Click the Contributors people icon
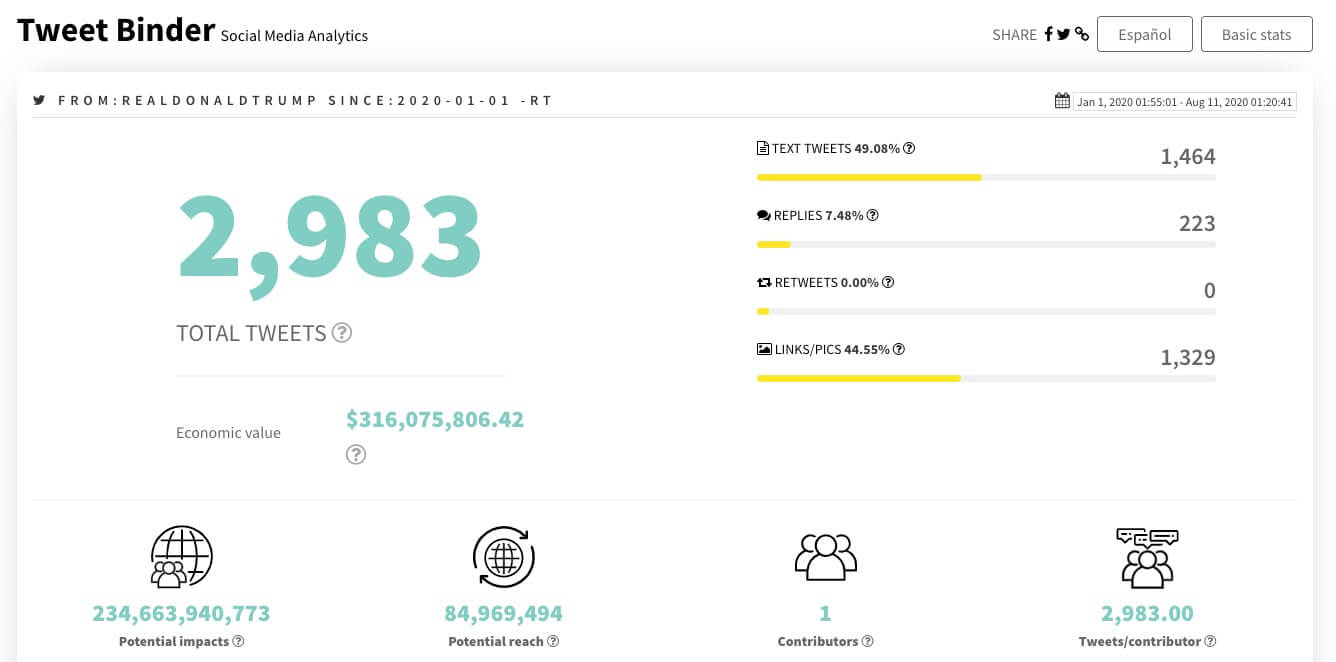The width and height of the screenshot is (1336, 662). click(x=825, y=557)
